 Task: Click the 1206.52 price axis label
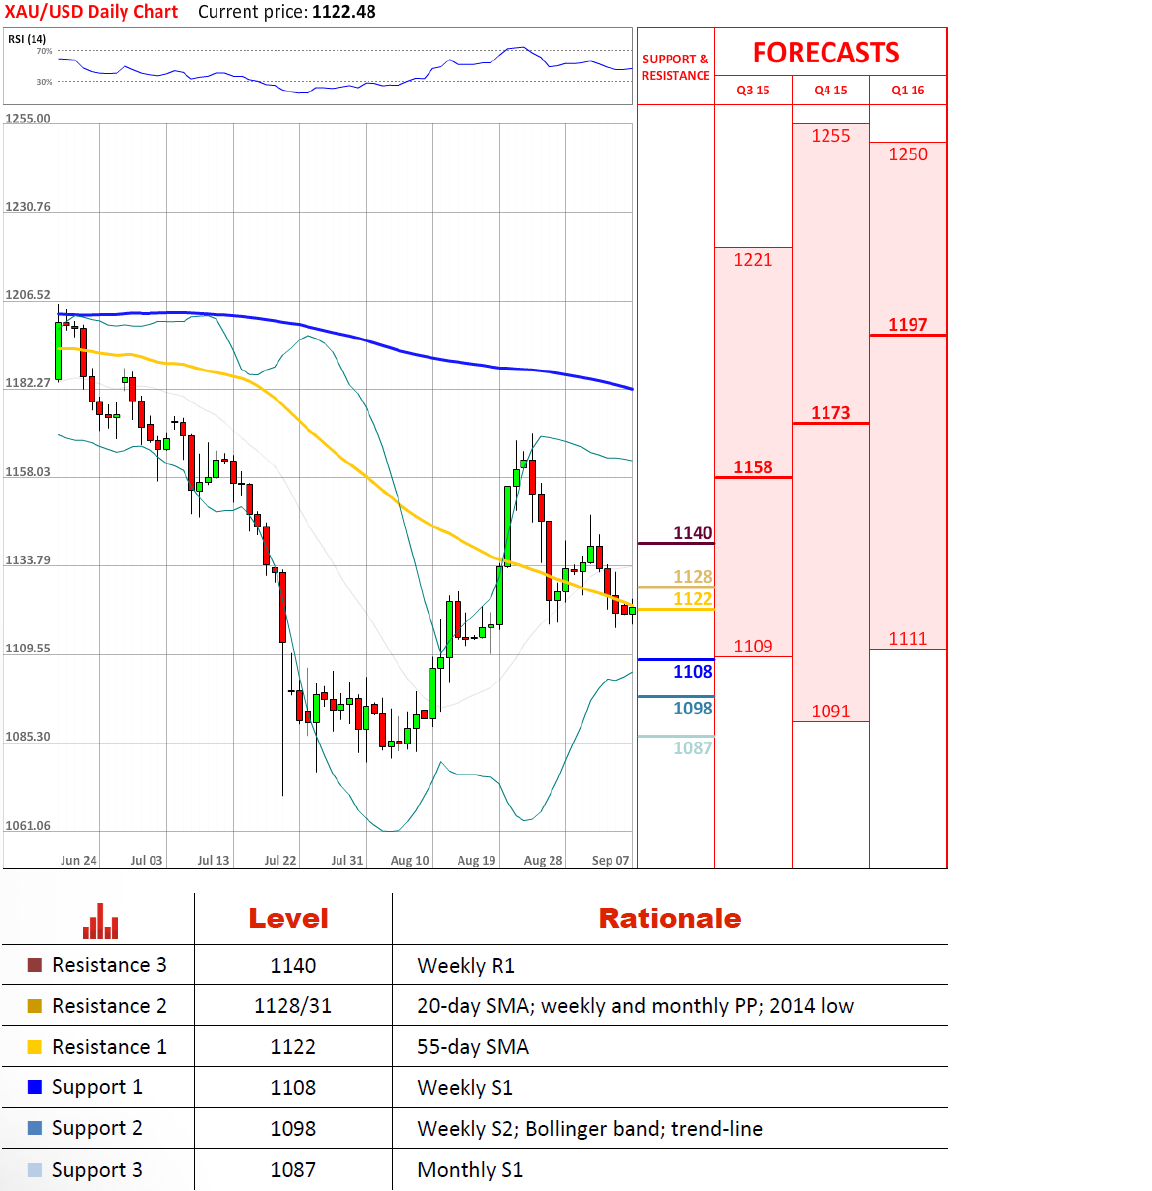28,295
